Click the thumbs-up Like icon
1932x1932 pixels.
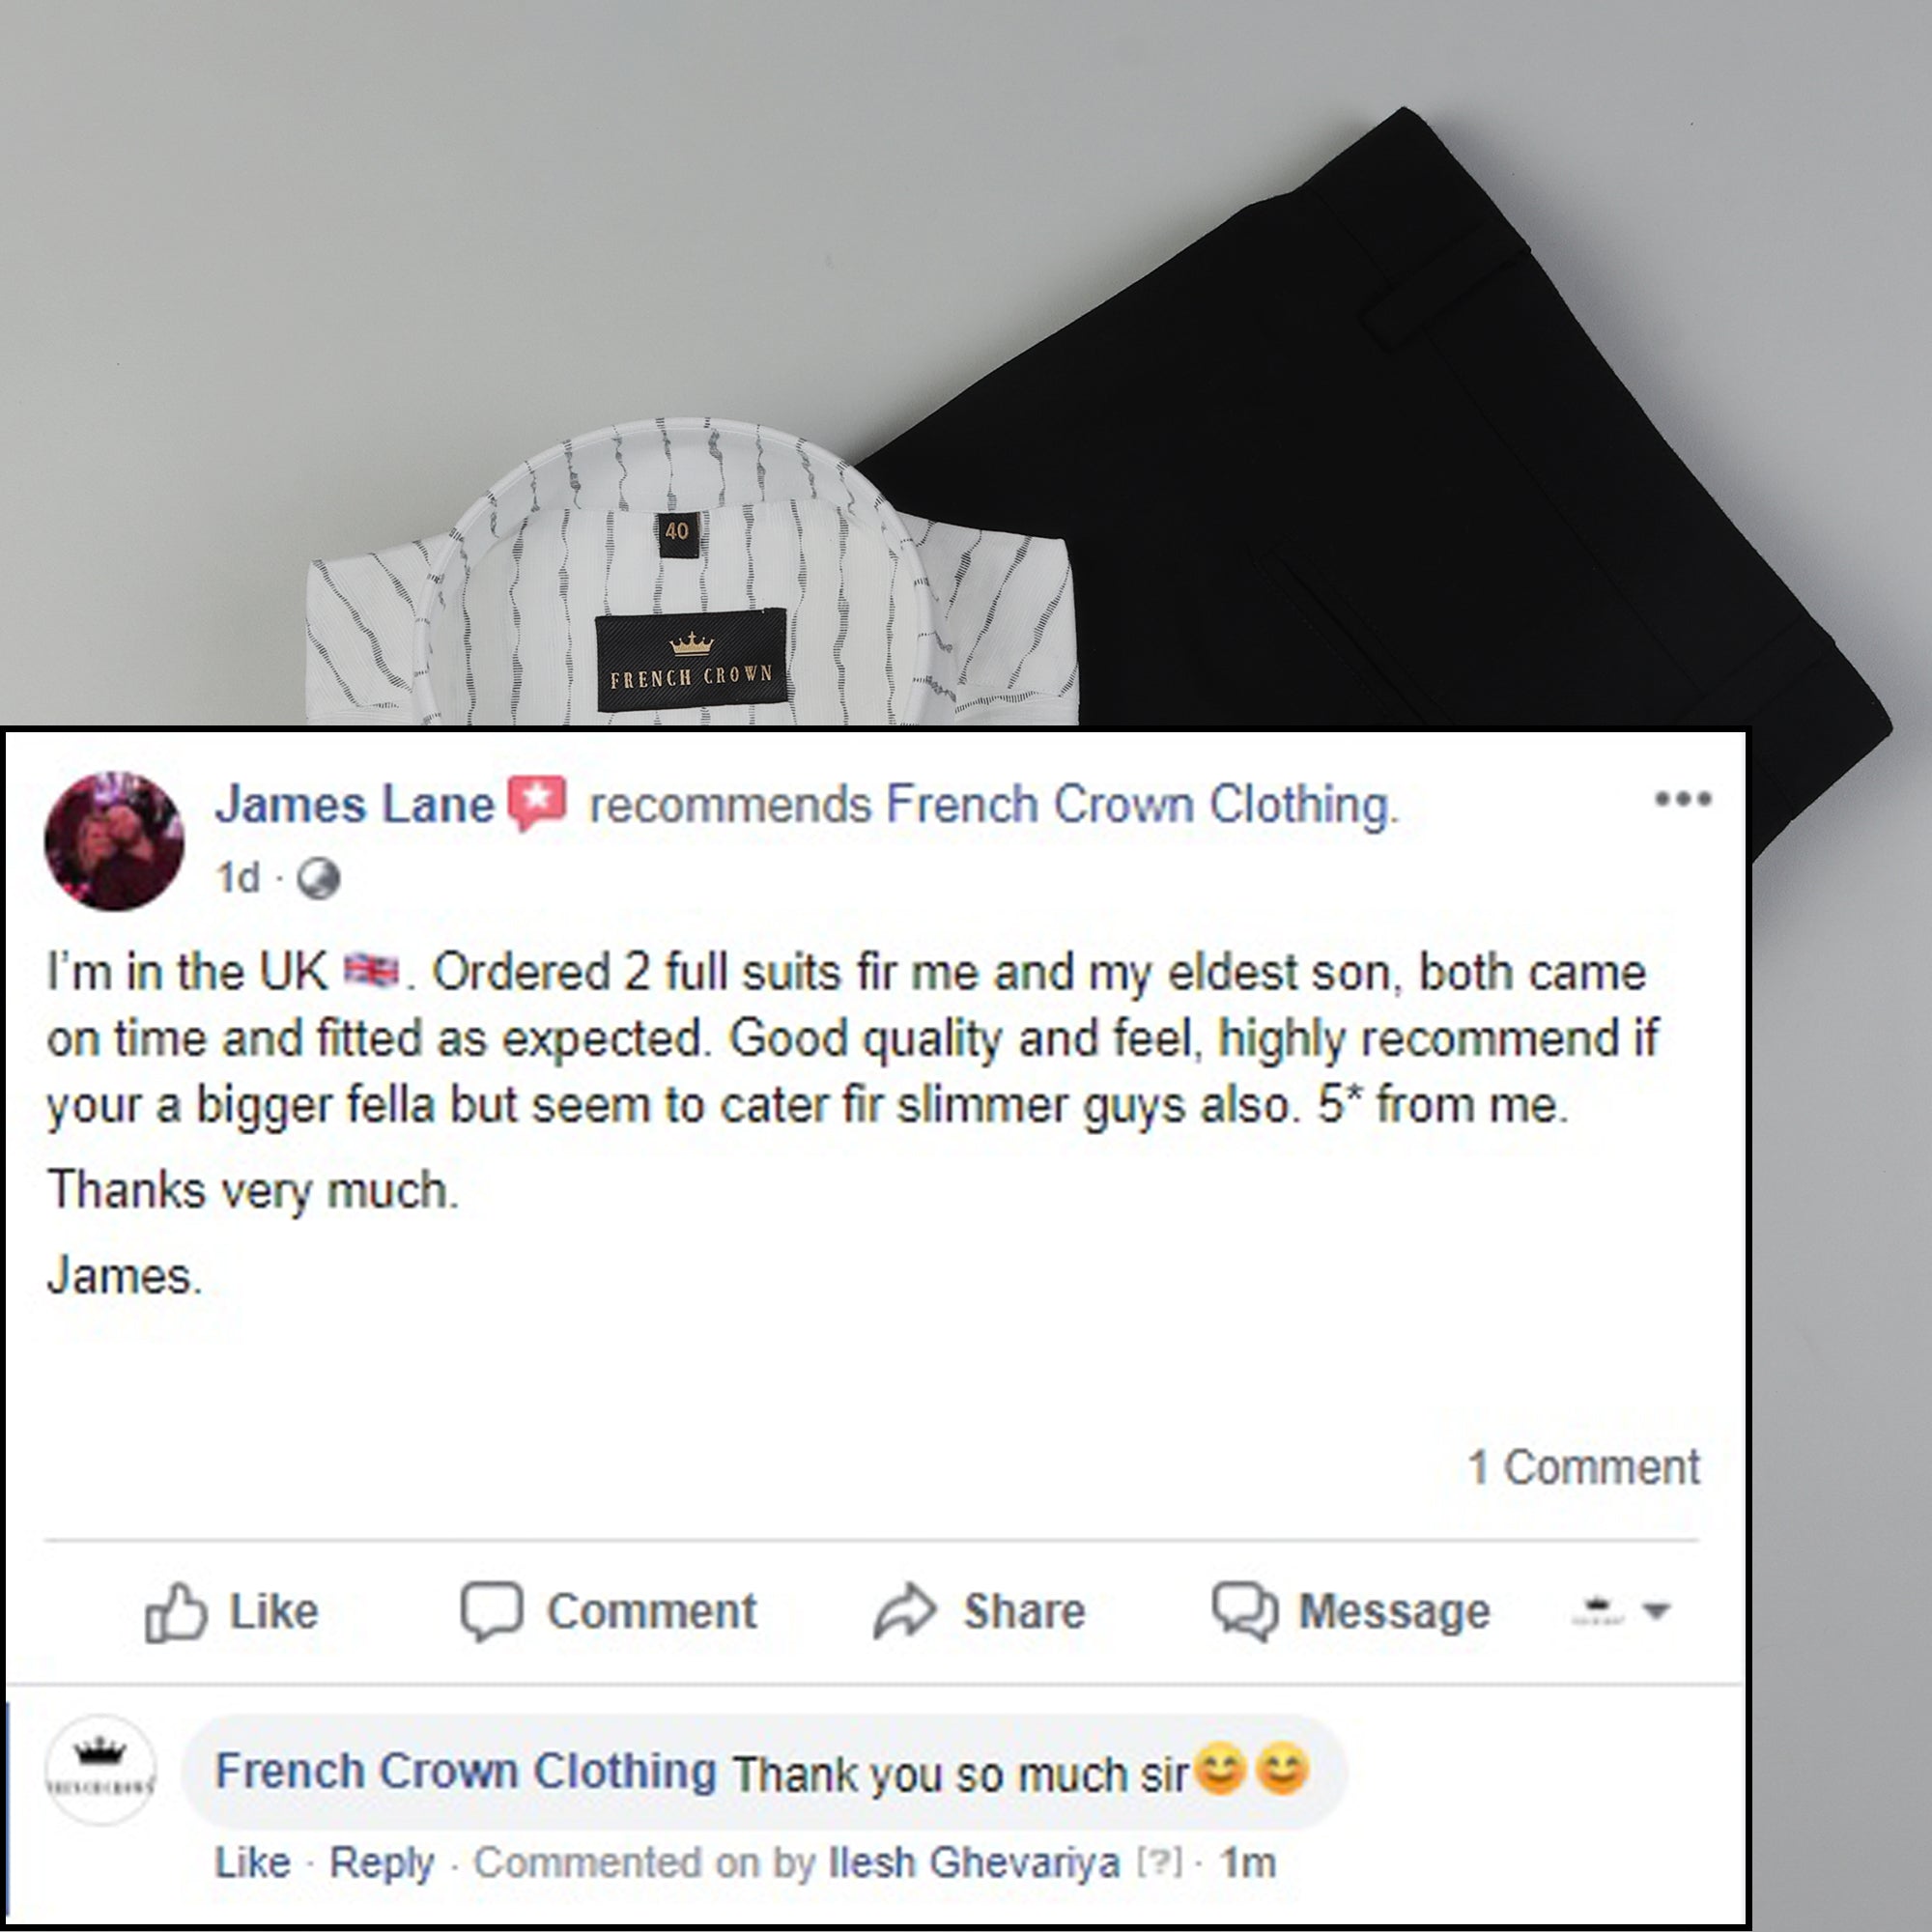tap(175, 1612)
